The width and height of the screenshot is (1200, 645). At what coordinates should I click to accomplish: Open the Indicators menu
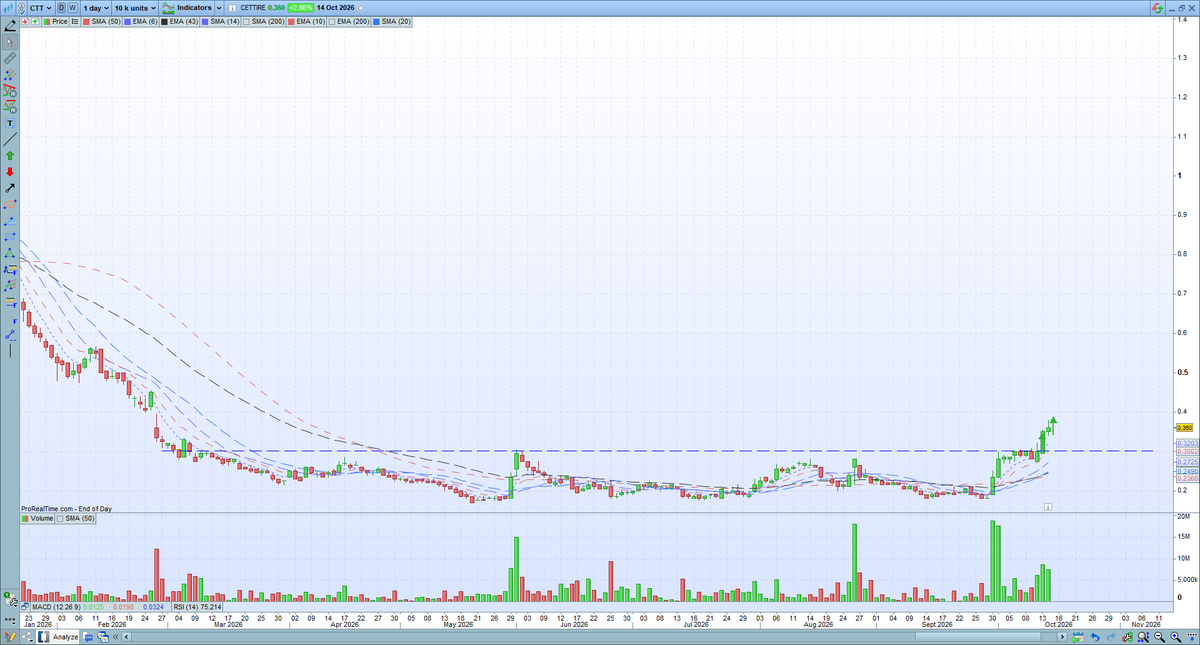[187, 8]
